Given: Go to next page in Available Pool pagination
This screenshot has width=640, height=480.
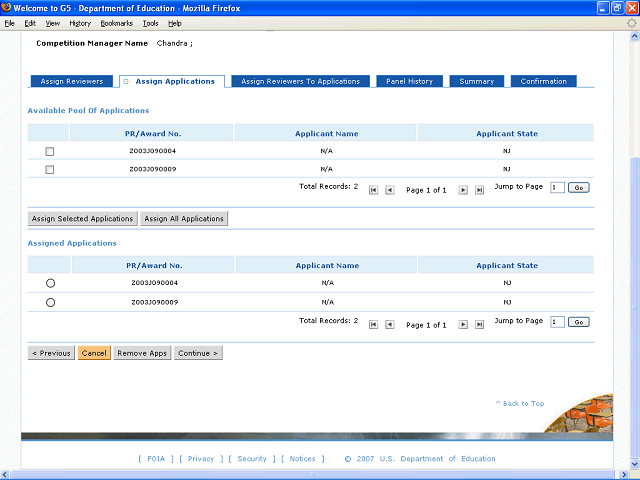Looking at the screenshot, I should point(463,189).
